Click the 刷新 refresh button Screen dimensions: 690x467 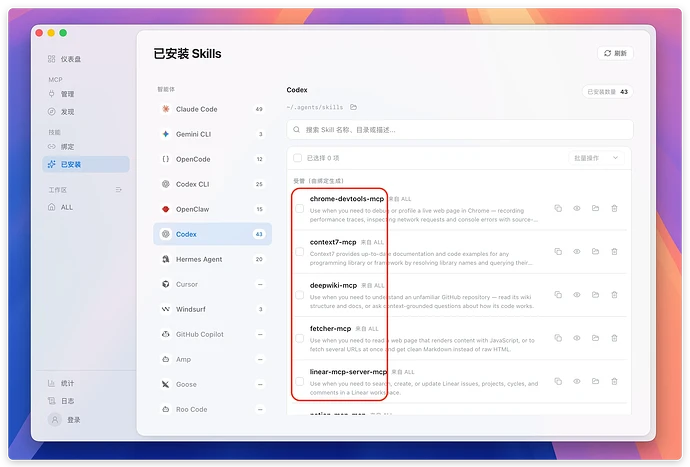click(x=615, y=53)
